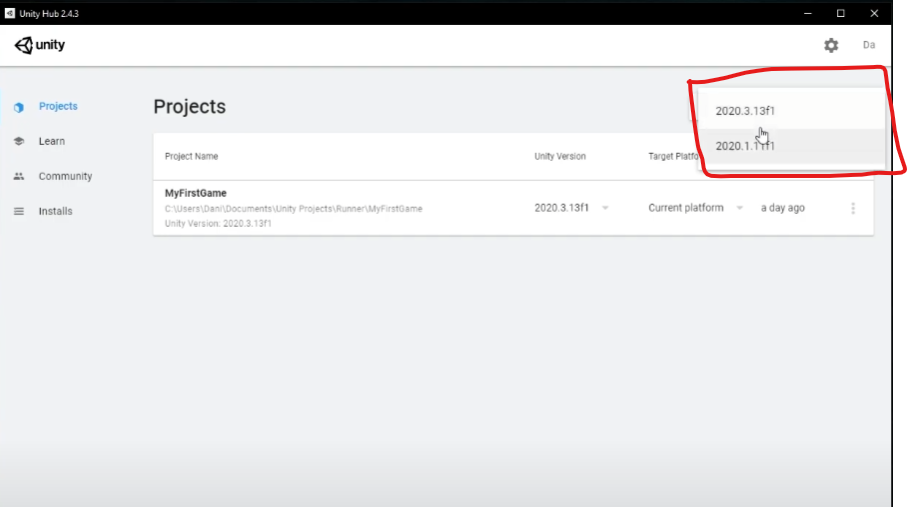Click the 'a day ago' modified time
Image resolution: width=909 pixels, height=507 pixels.
[782, 208]
